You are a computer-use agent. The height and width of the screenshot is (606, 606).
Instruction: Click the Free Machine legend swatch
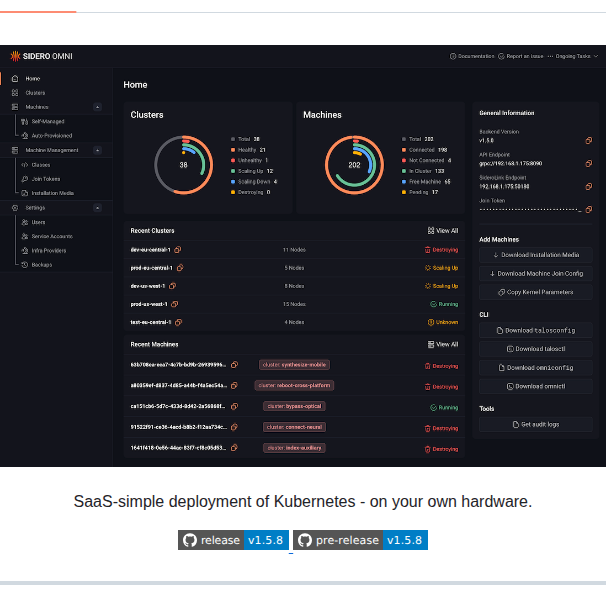pyautogui.click(x=404, y=182)
